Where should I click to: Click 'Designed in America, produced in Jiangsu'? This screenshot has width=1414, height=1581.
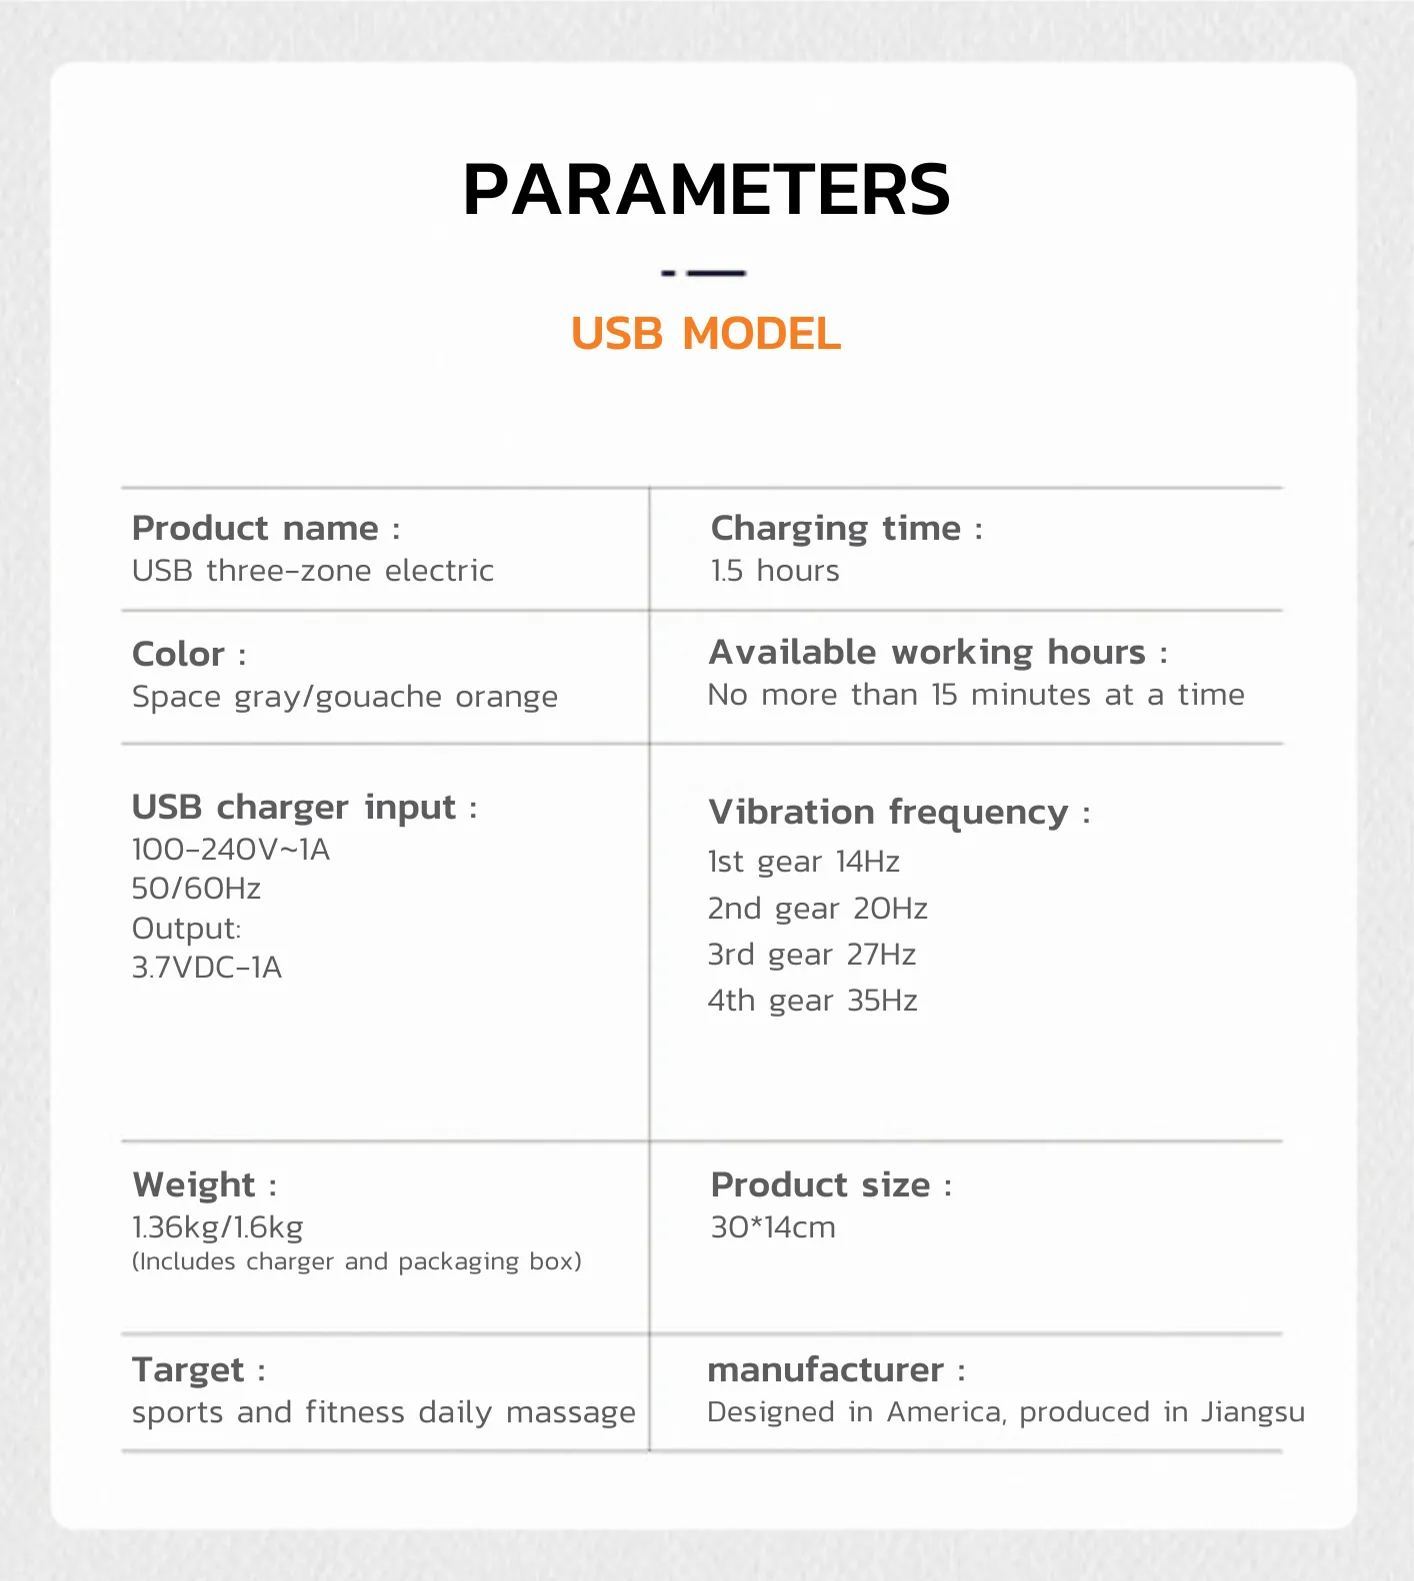(1005, 1412)
